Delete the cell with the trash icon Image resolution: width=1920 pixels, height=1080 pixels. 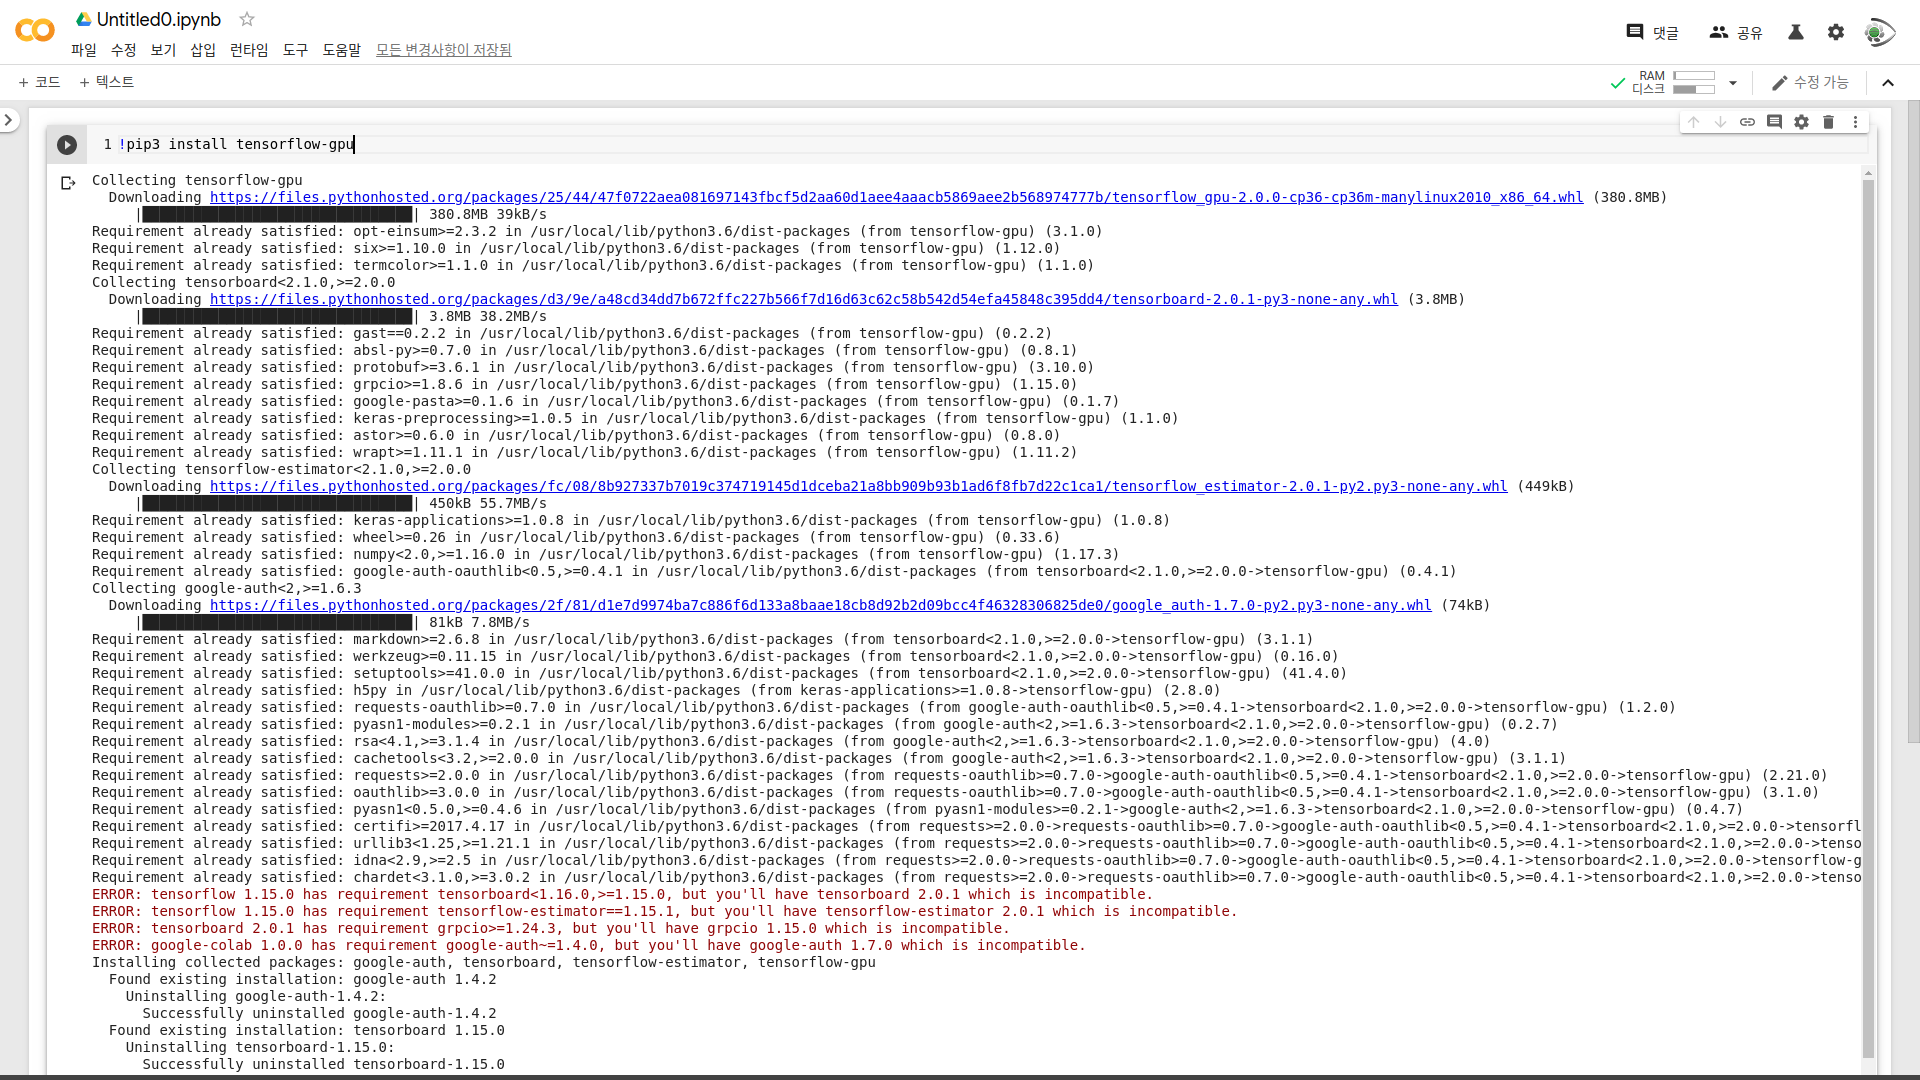tap(1828, 122)
